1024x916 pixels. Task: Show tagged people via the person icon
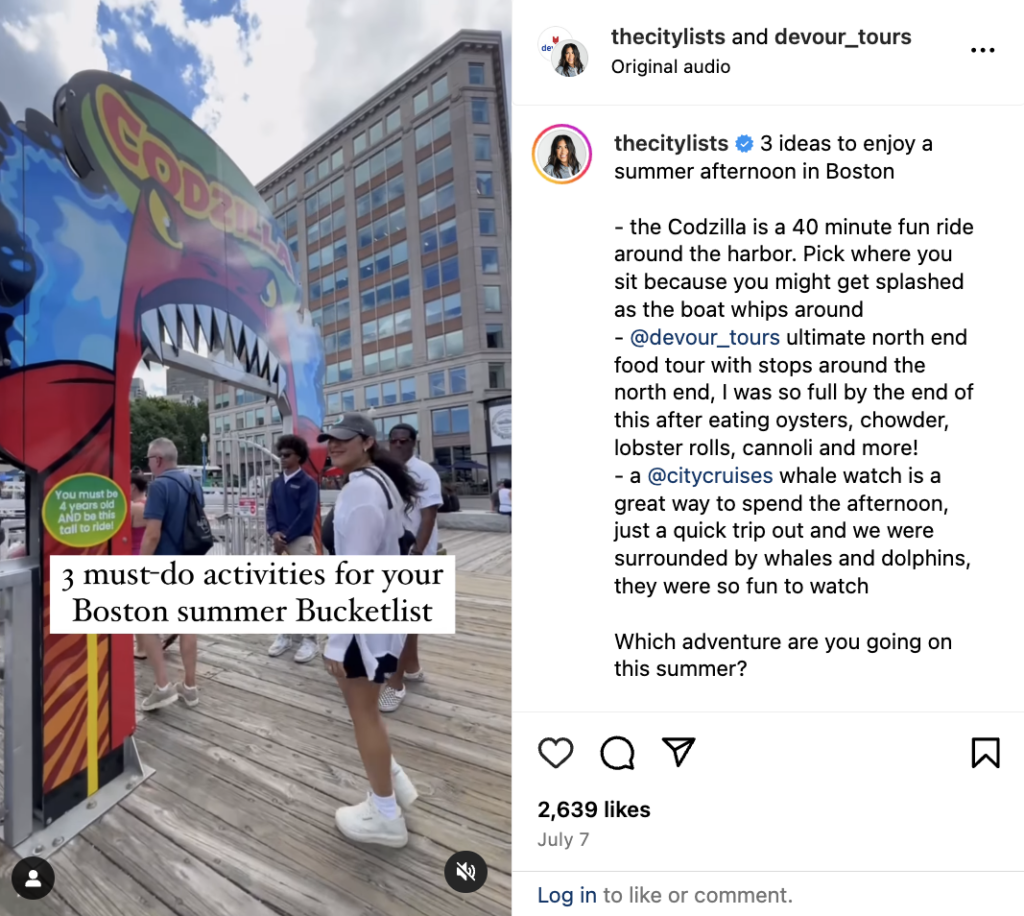(x=33, y=878)
